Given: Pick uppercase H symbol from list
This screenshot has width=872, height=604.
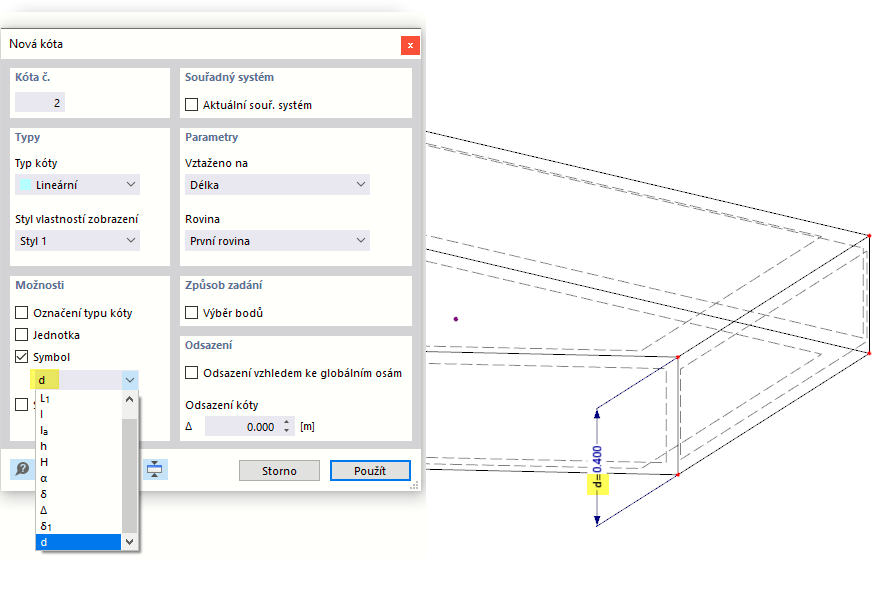Looking at the screenshot, I should [x=78, y=462].
